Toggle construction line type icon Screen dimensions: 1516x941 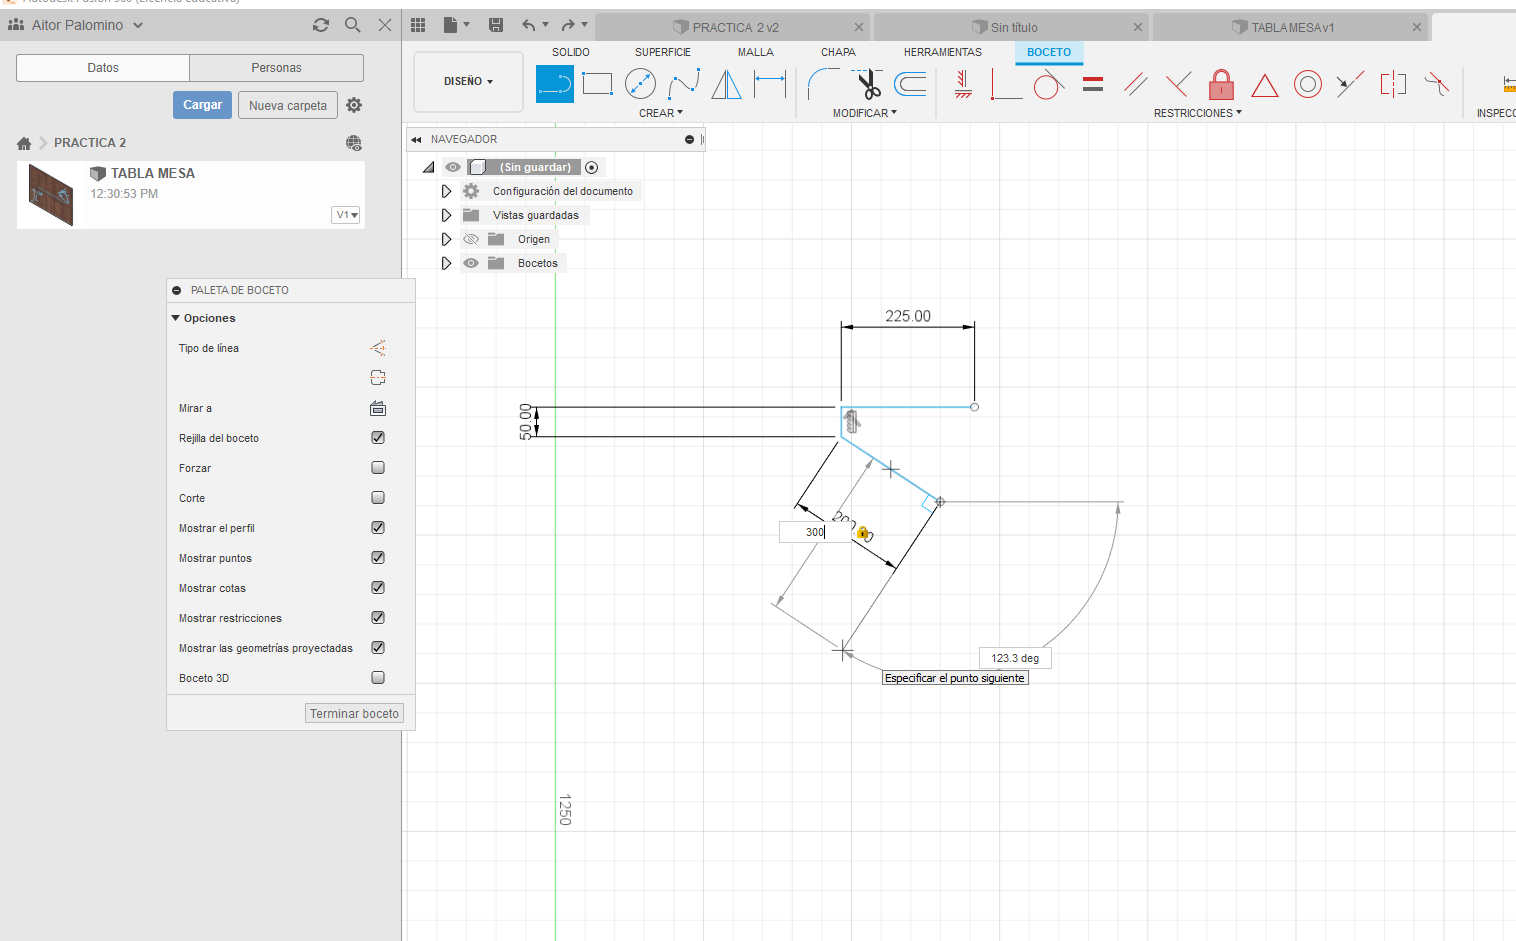(x=378, y=348)
